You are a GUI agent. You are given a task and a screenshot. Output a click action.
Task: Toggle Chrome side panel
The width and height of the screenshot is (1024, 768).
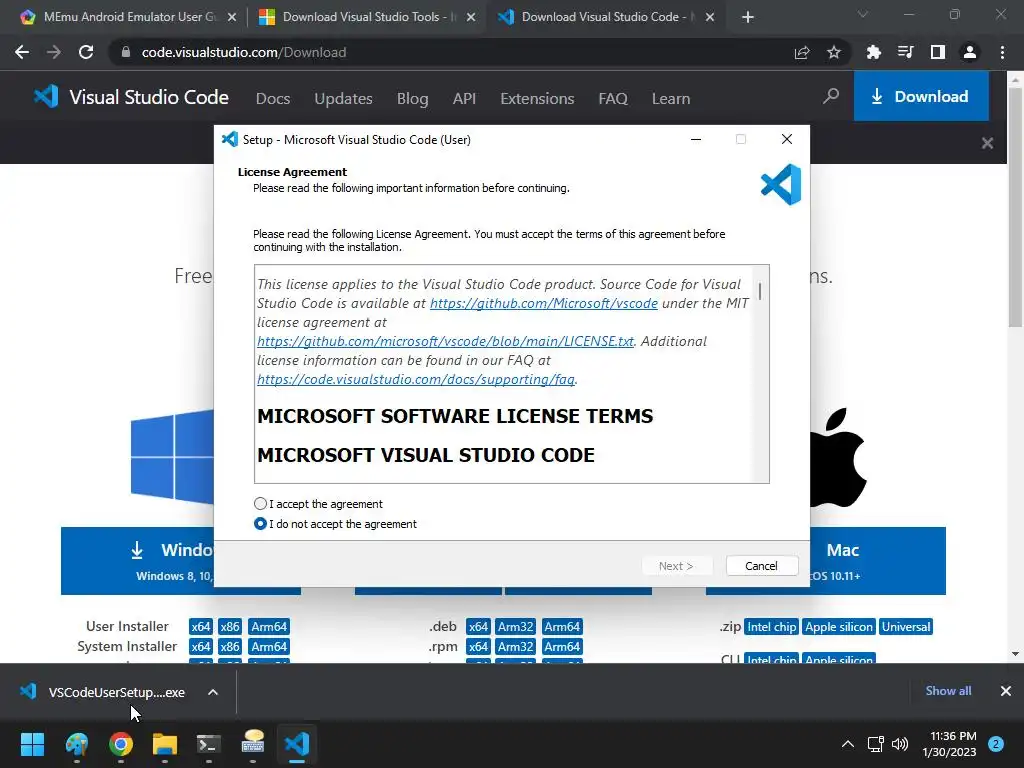tap(938, 52)
